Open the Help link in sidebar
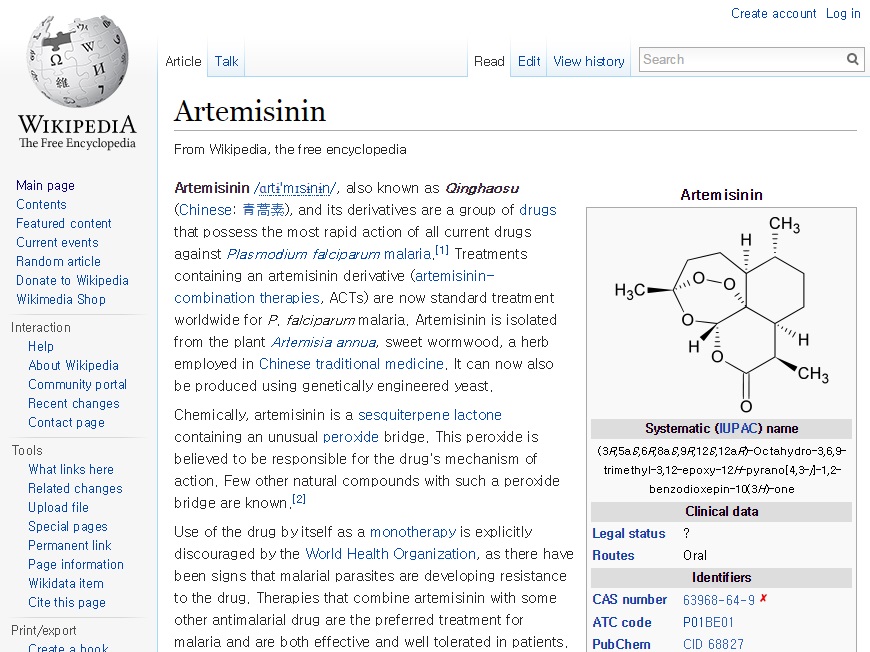The image size is (870, 652). [41, 346]
